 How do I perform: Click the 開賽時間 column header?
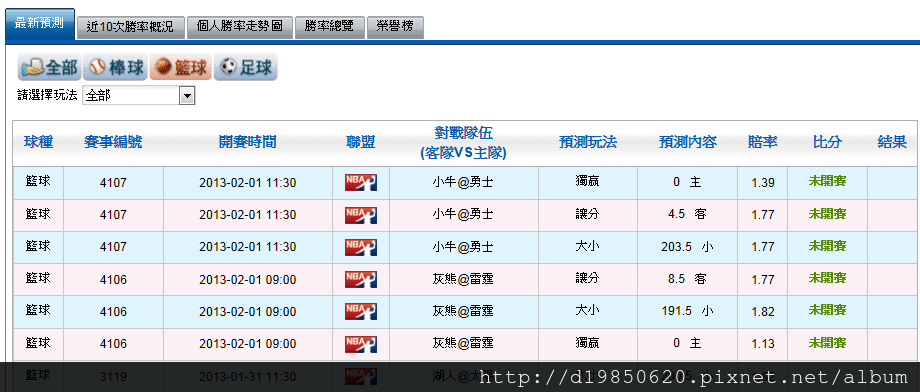coord(248,142)
